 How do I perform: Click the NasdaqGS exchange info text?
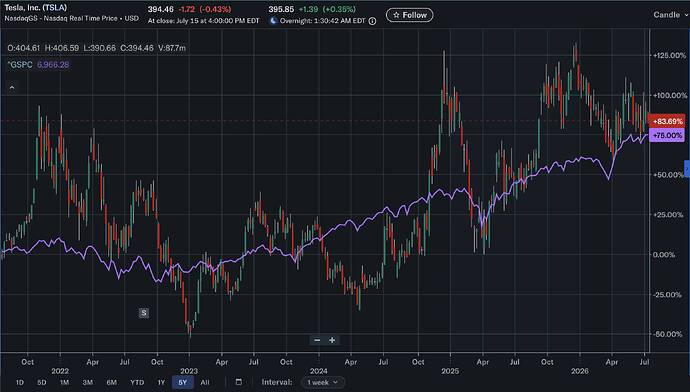click(71, 18)
